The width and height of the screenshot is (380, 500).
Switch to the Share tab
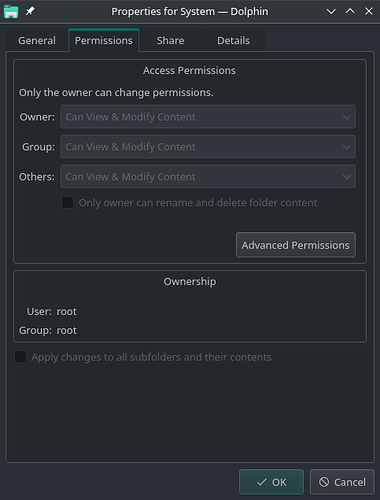tap(170, 40)
